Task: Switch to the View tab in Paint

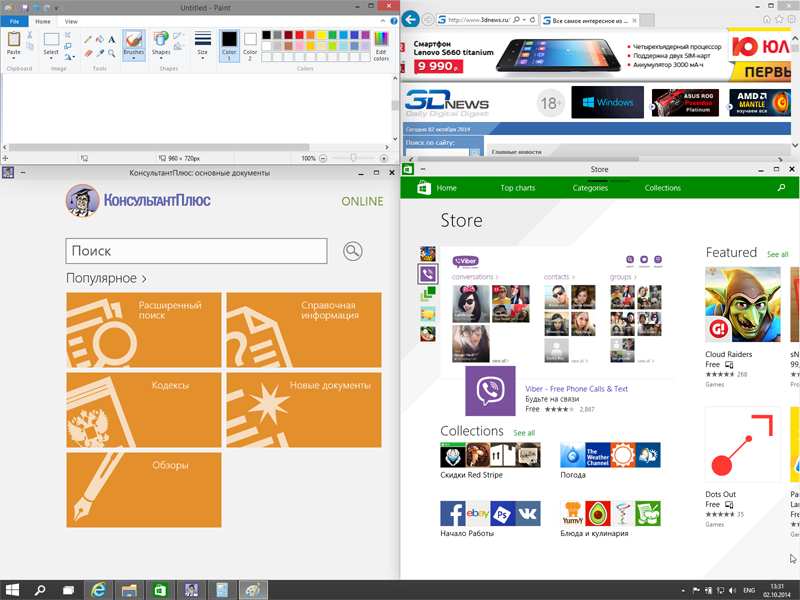Action: coord(71,21)
